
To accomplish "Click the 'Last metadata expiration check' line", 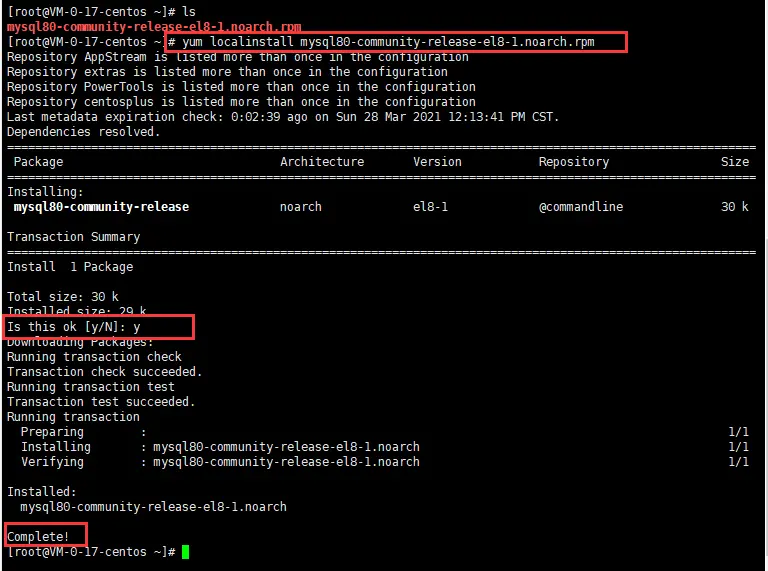I will (283, 117).
